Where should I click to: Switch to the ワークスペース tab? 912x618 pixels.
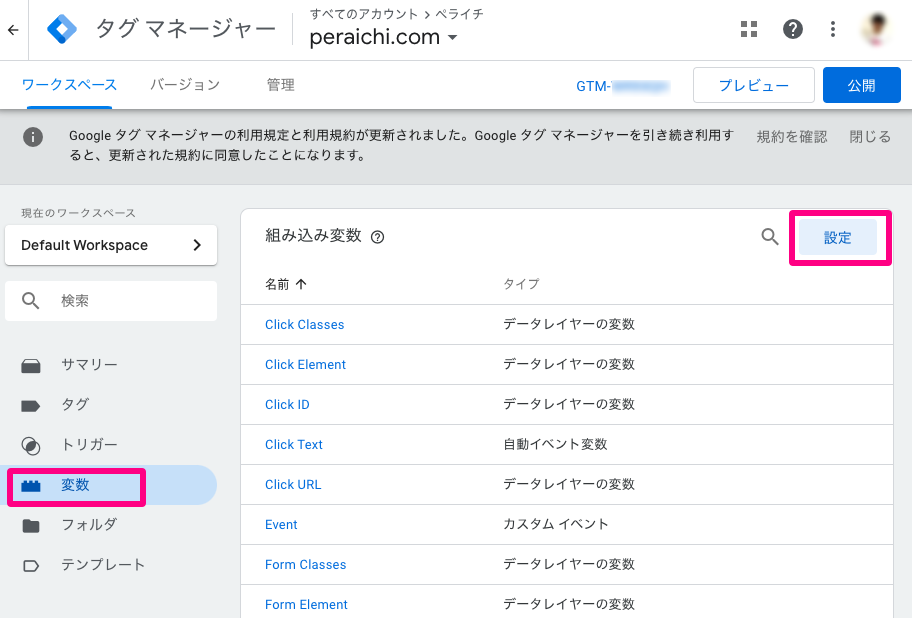pyautogui.click(x=69, y=85)
